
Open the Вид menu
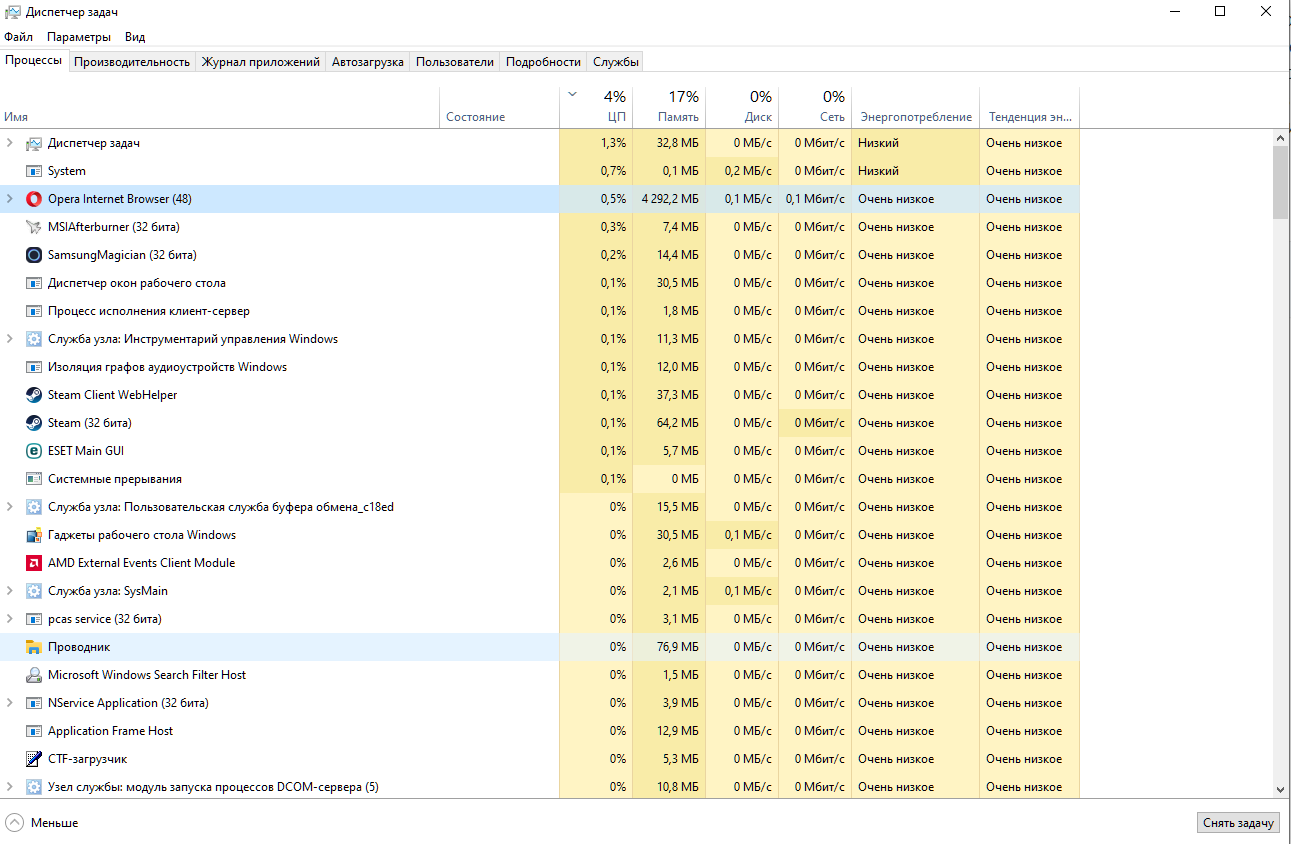[135, 37]
